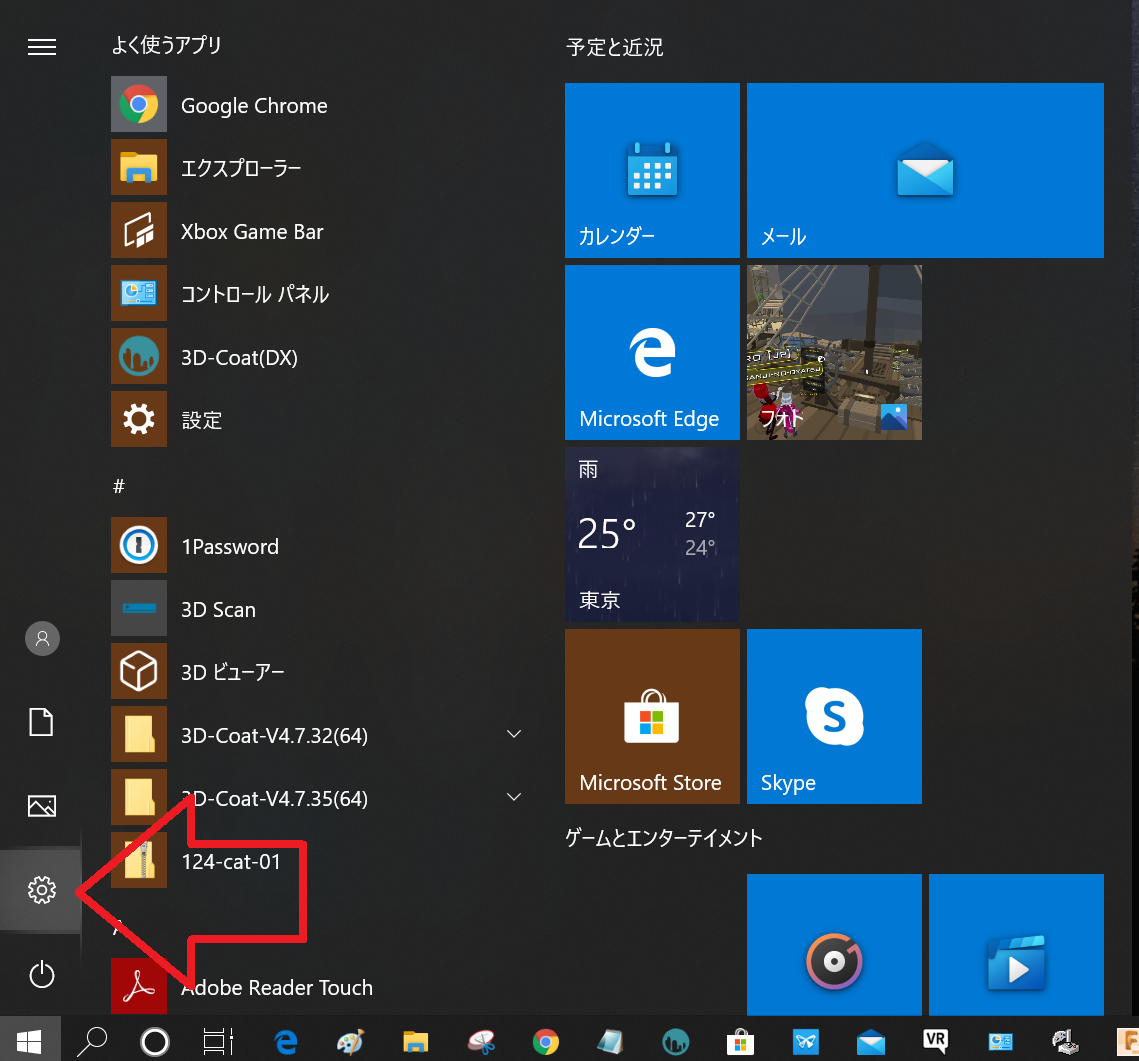Open Edge from the taskbar
1139x1061 pixels.
(x=285, y=1043)
